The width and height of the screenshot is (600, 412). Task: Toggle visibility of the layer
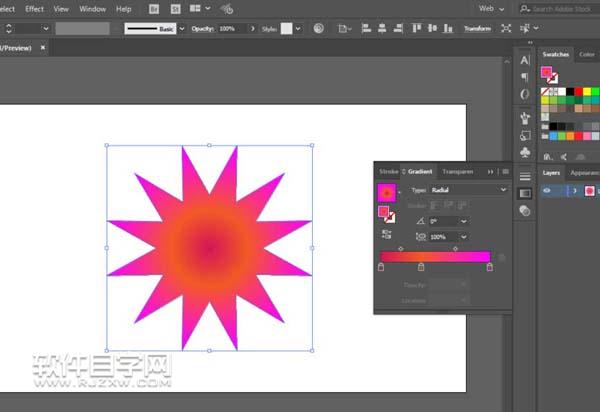[x=547, y=190]
